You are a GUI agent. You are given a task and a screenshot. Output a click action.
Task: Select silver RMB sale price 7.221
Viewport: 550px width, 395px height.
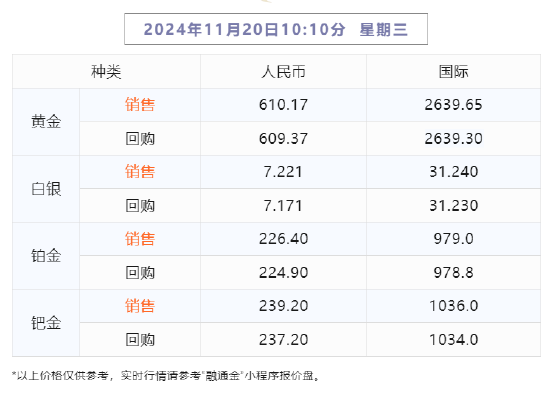(x=283, y=172)
